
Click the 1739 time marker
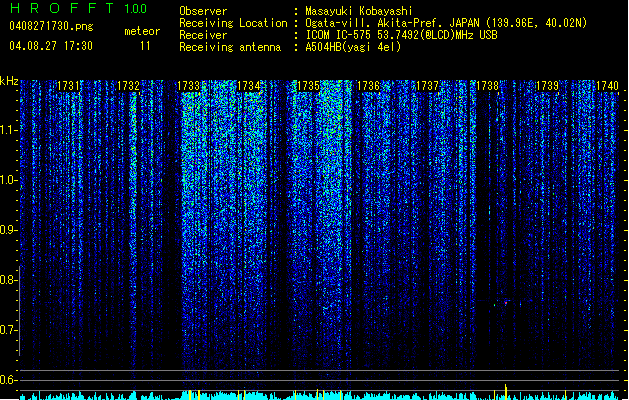[x=548, y=86]
